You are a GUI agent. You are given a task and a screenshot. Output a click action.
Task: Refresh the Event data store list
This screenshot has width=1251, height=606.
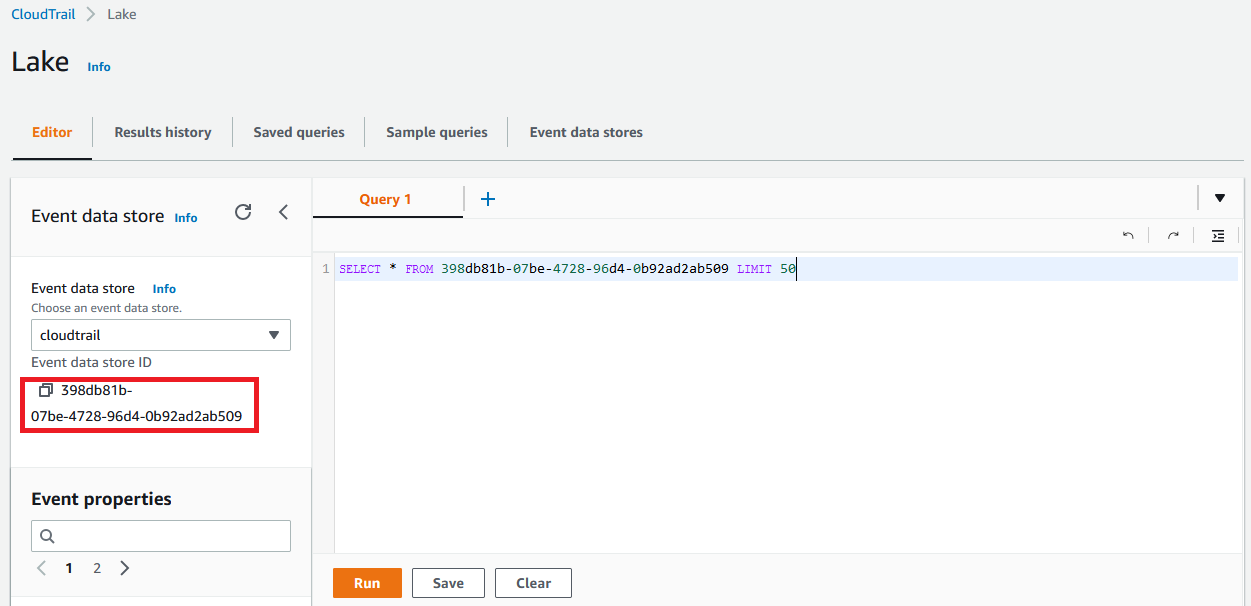243,212
